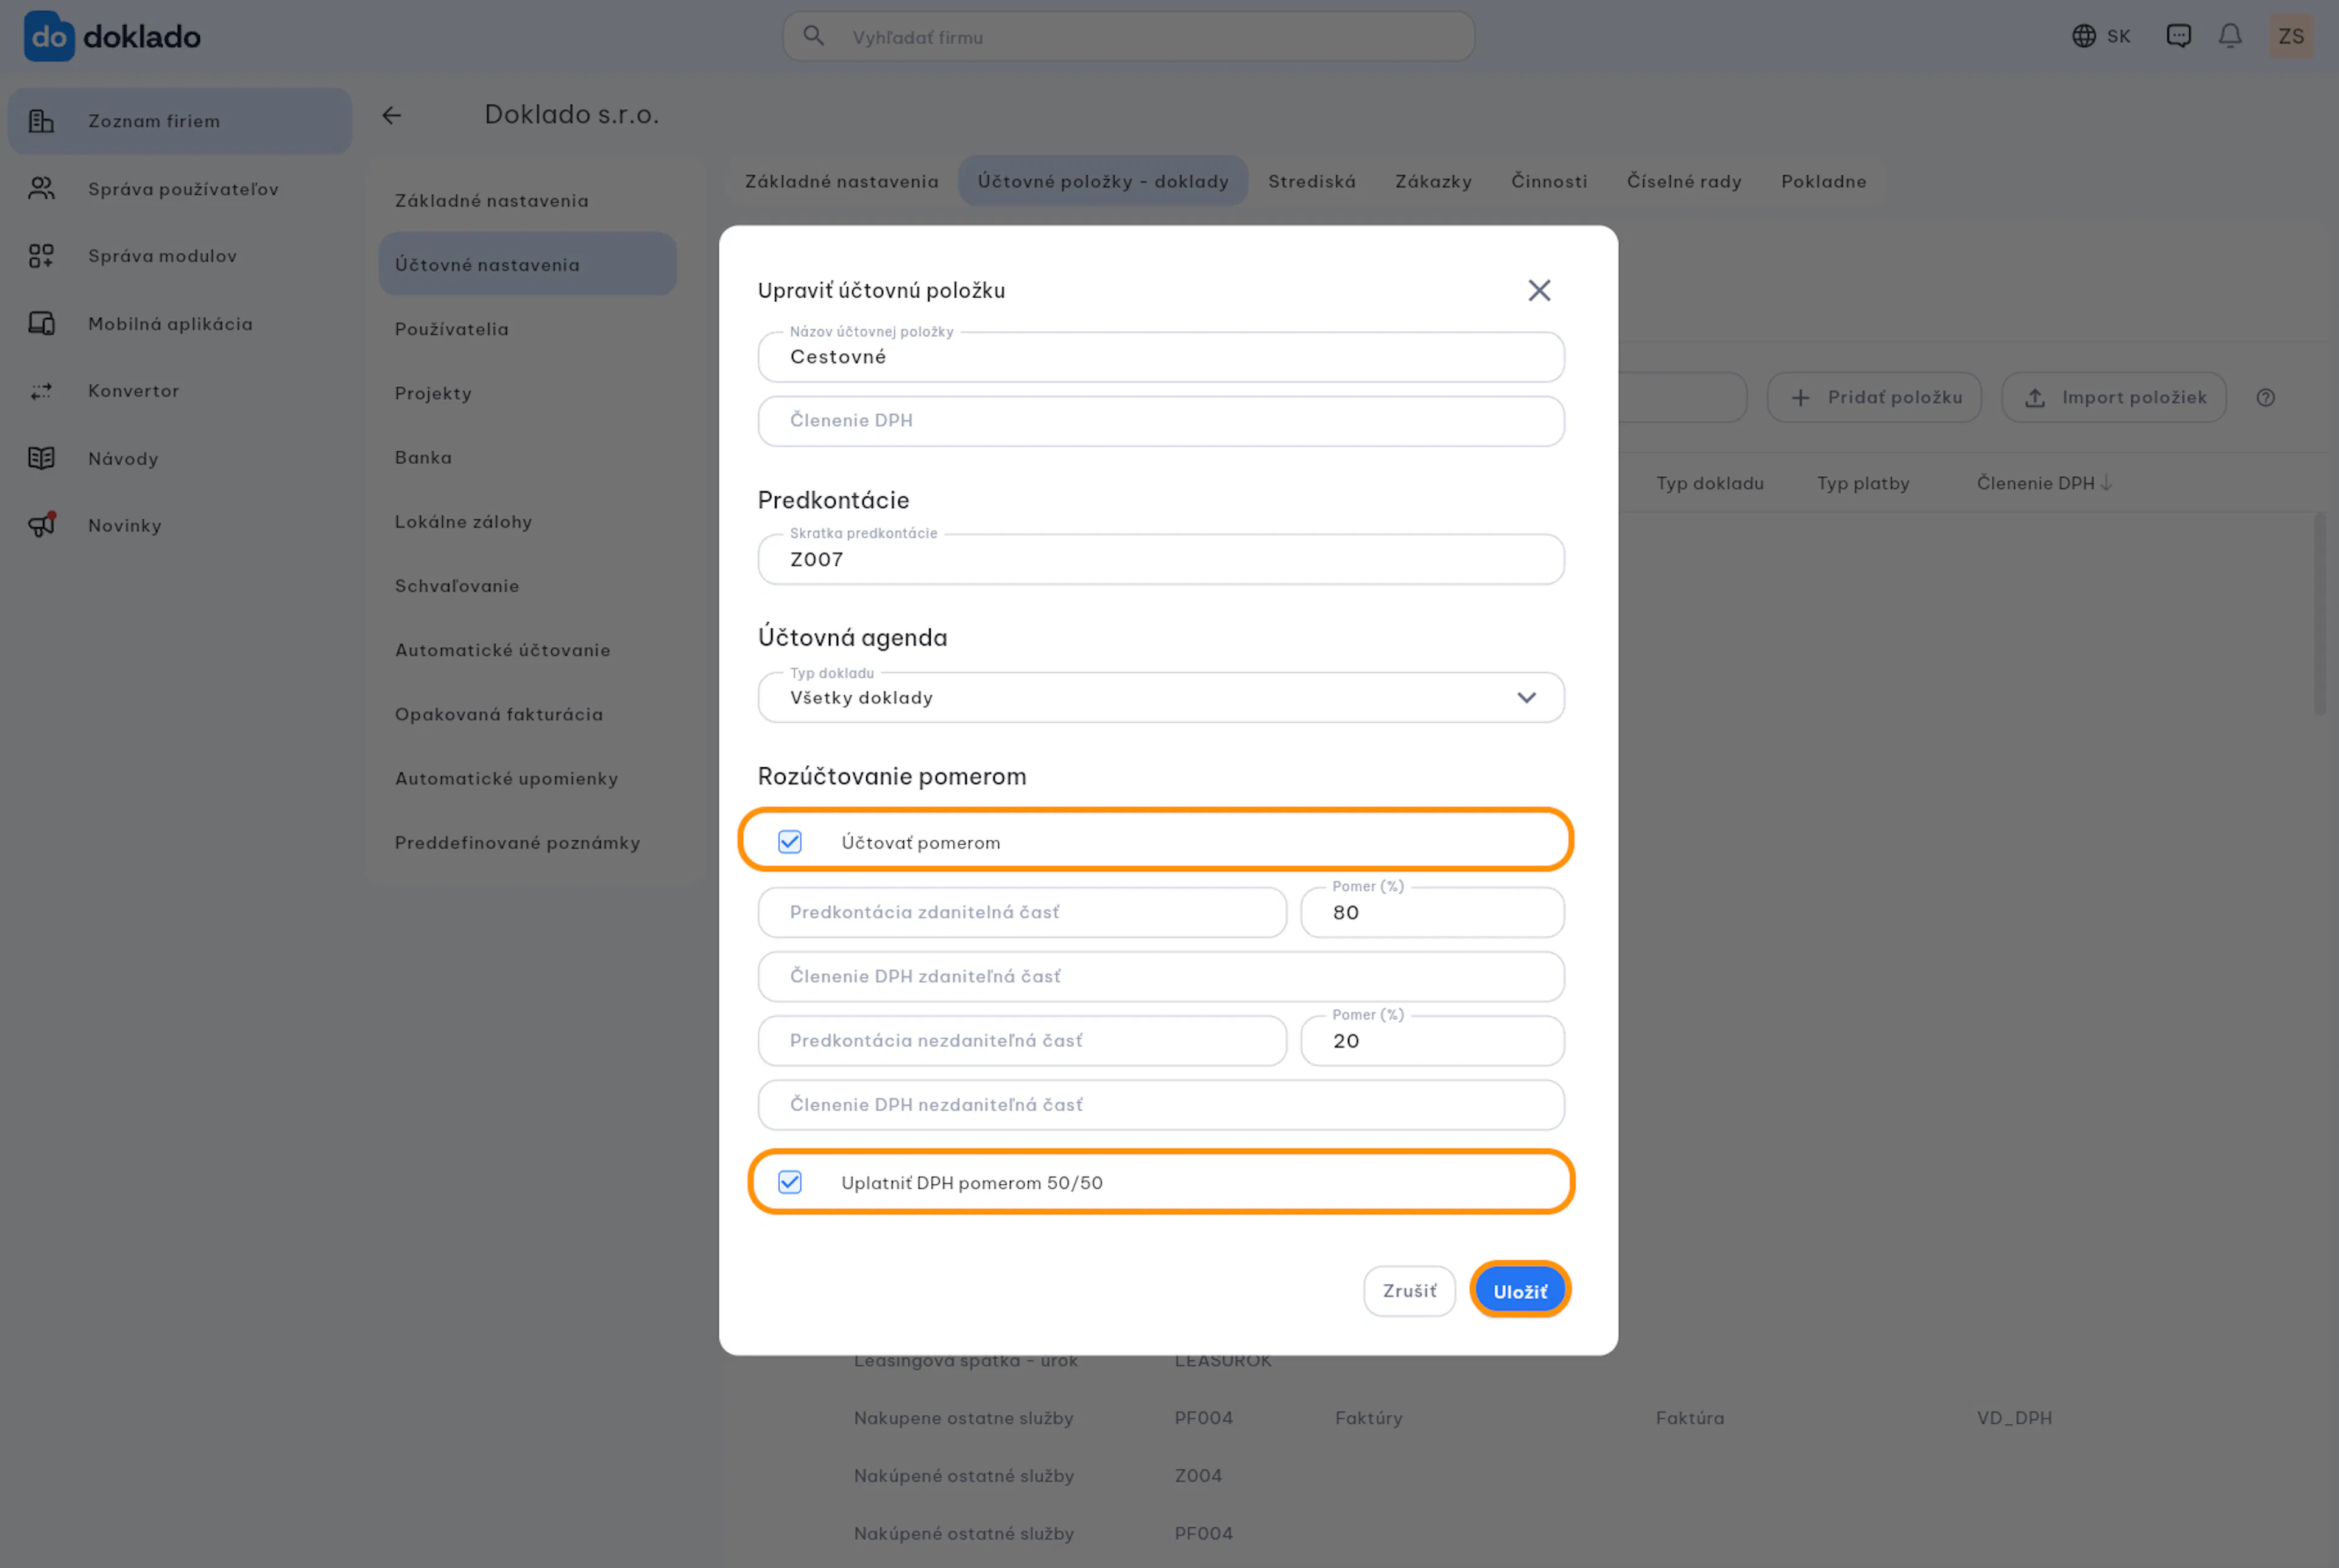Click the Pomer field showing 80
Viewport: 2339px width, 1568px height.
click(1432, 912)
